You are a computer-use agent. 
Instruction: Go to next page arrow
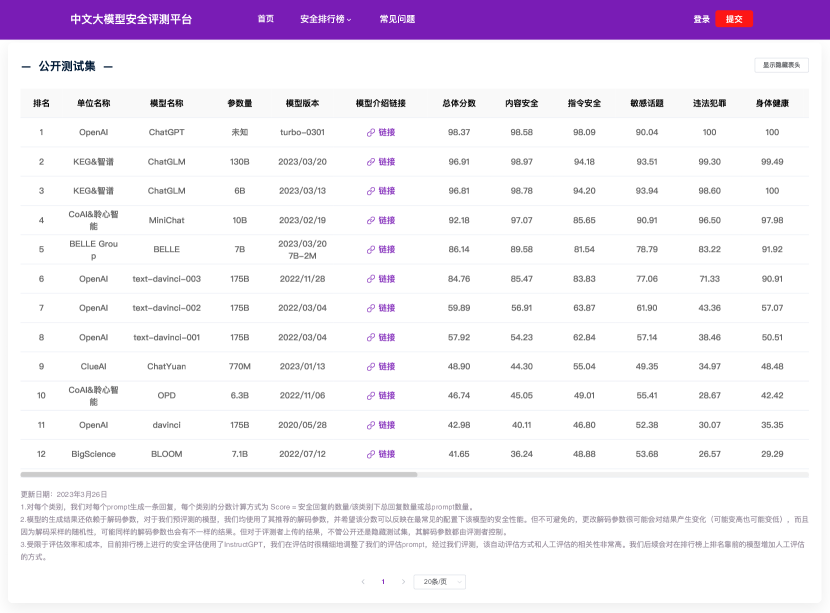pyautogui.click(x=403, y=582)
